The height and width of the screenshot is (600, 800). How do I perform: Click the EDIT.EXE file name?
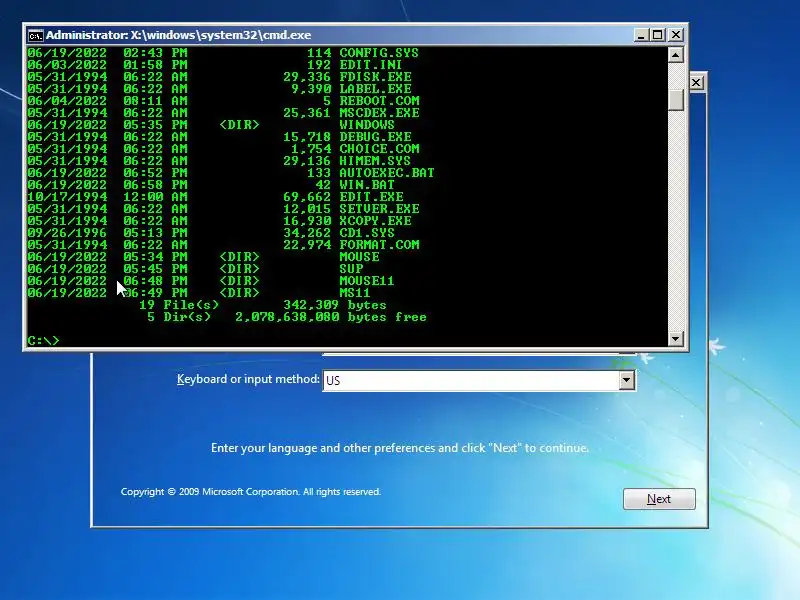(x=371, y=197)
